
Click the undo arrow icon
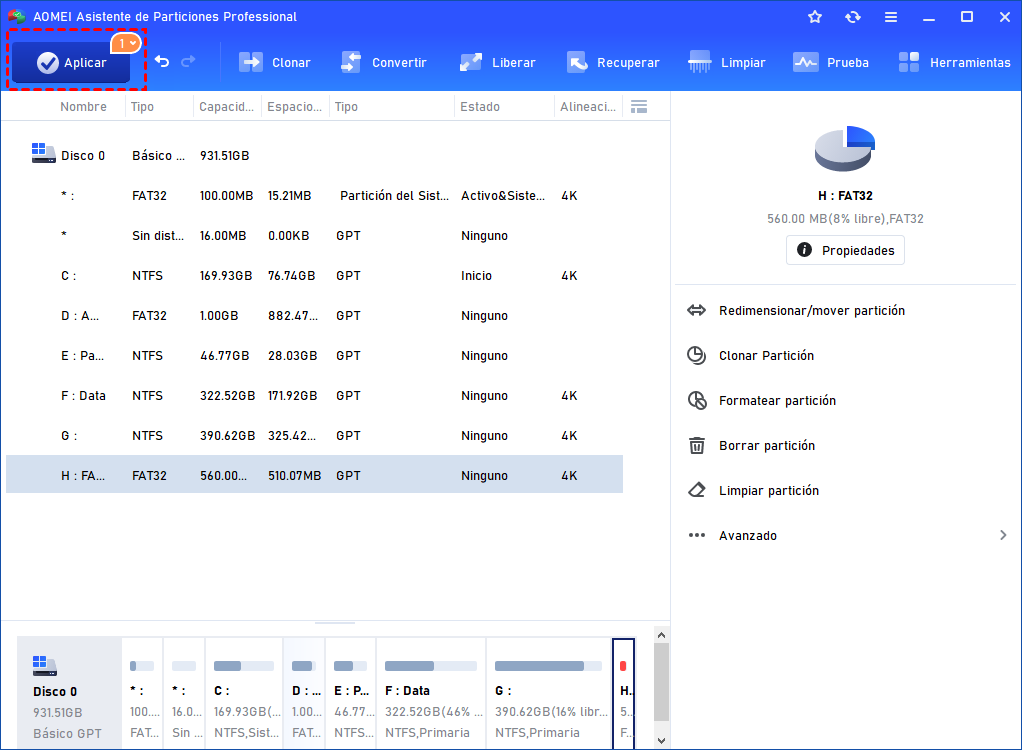(x=162, y=62)
